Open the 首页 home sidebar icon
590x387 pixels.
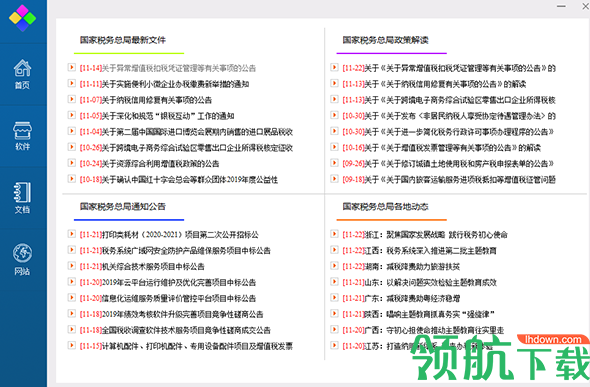23,74
